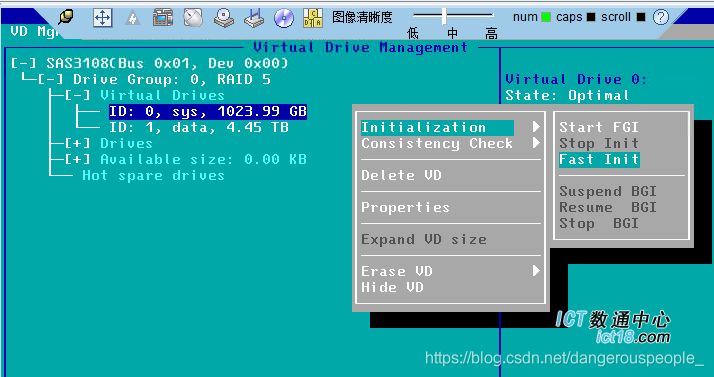Expand the Drives node

[x=78, y=144]
